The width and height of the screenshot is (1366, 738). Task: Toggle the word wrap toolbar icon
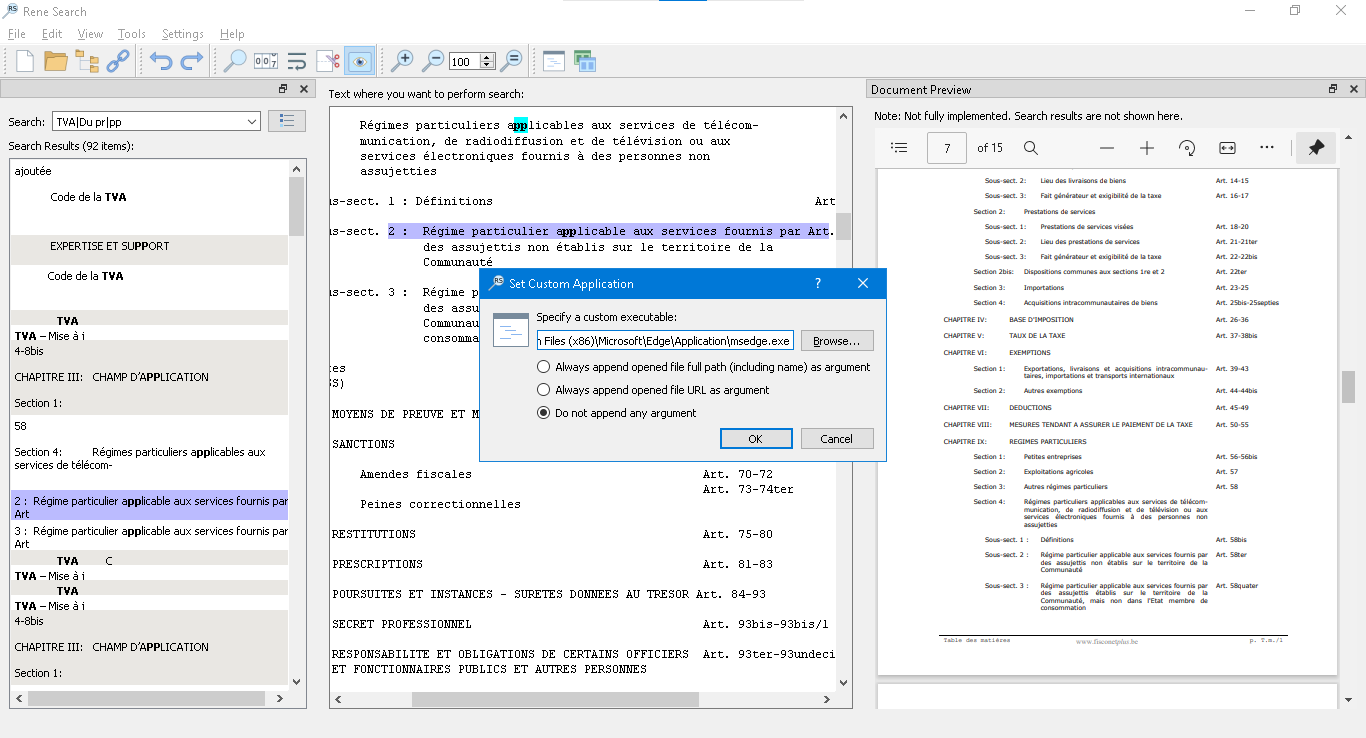297,61
